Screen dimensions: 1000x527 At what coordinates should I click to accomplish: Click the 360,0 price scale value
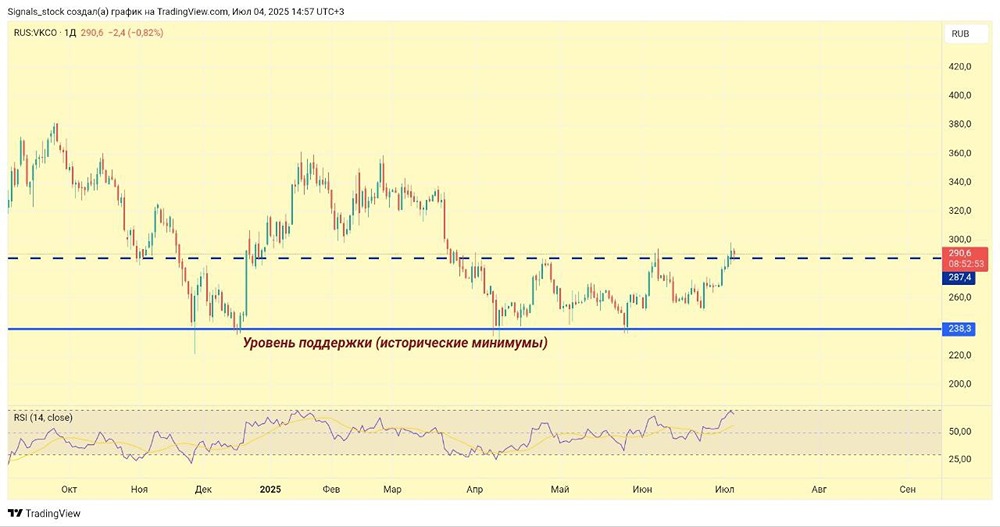click(960, 153)
